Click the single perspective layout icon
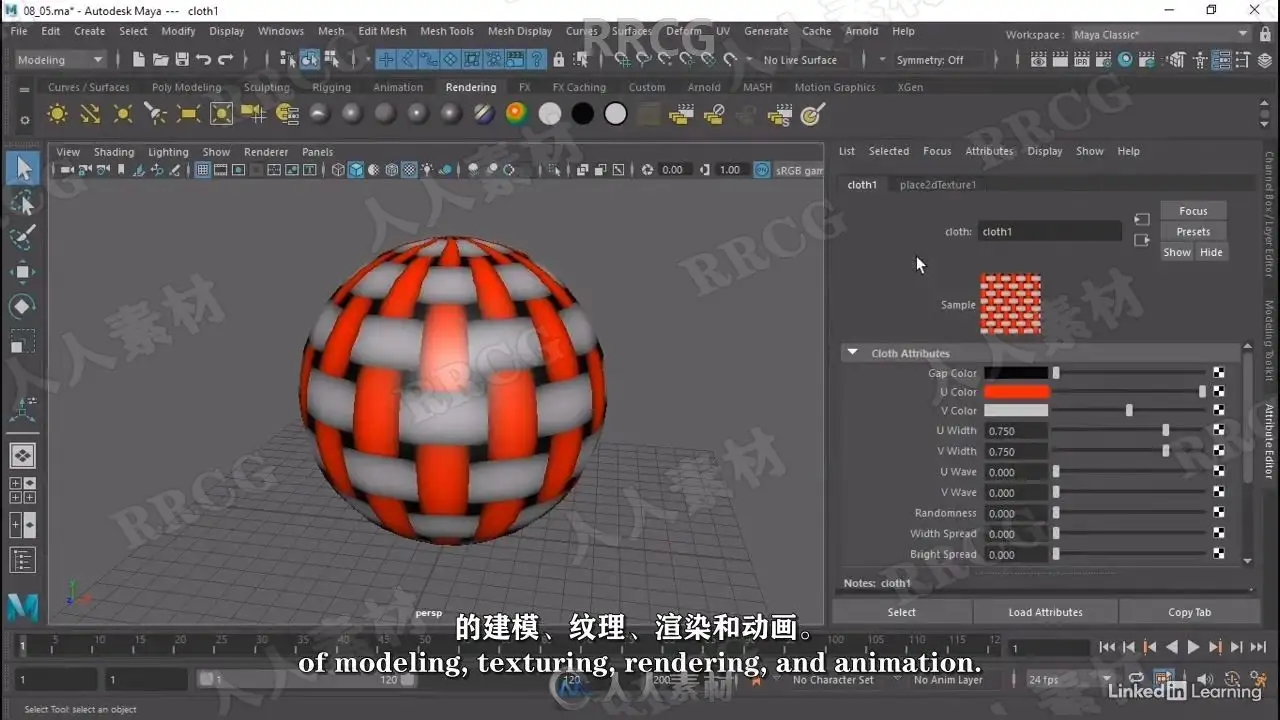1280x720 pixels. coord(22,456)
